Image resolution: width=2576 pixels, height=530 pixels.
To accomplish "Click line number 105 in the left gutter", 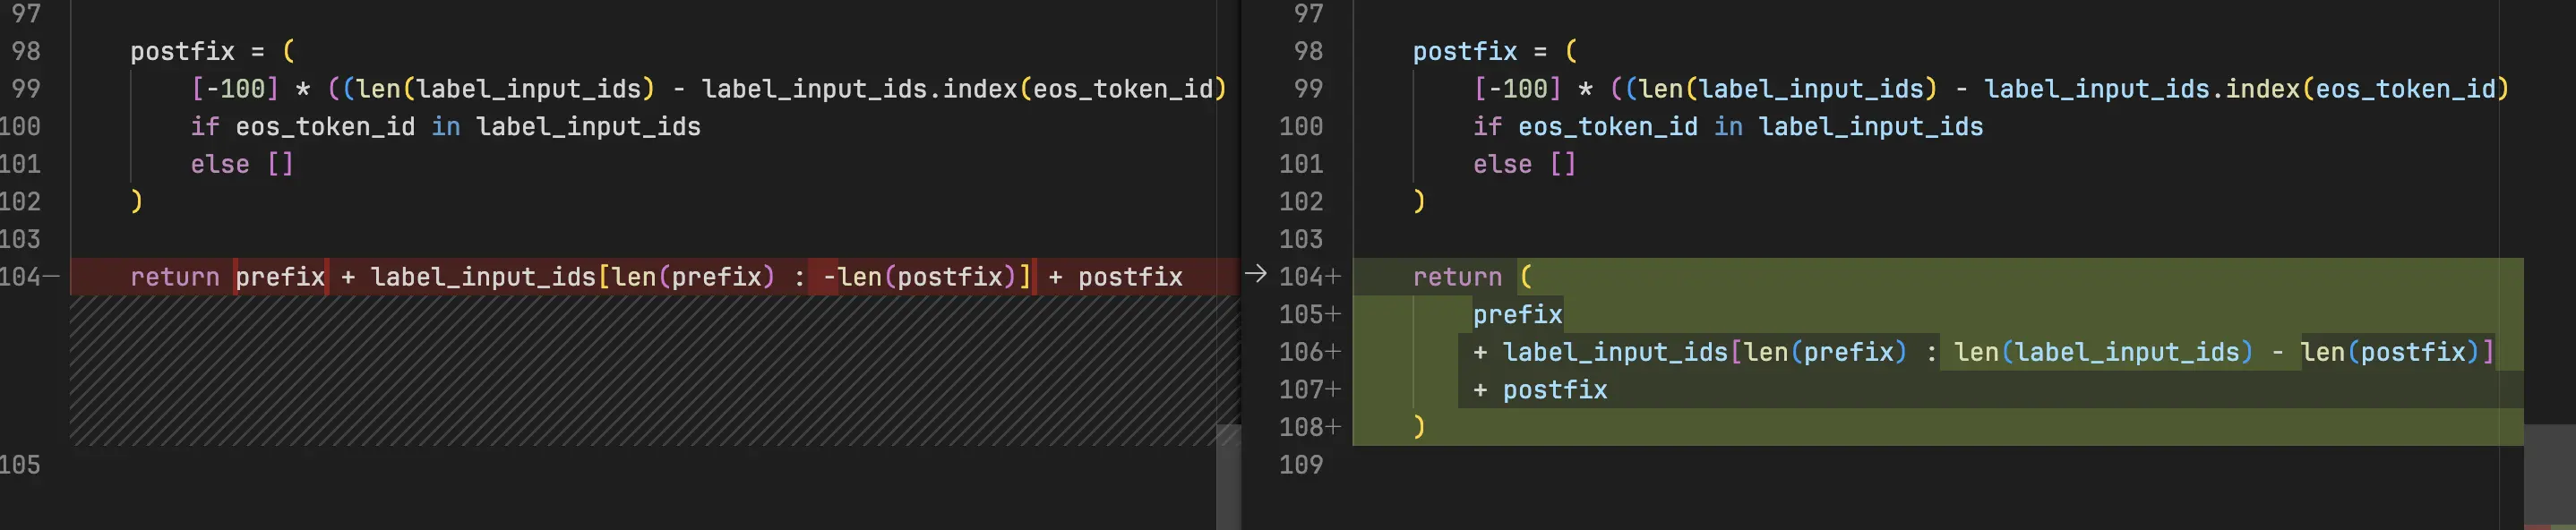I will coord(20,465).
